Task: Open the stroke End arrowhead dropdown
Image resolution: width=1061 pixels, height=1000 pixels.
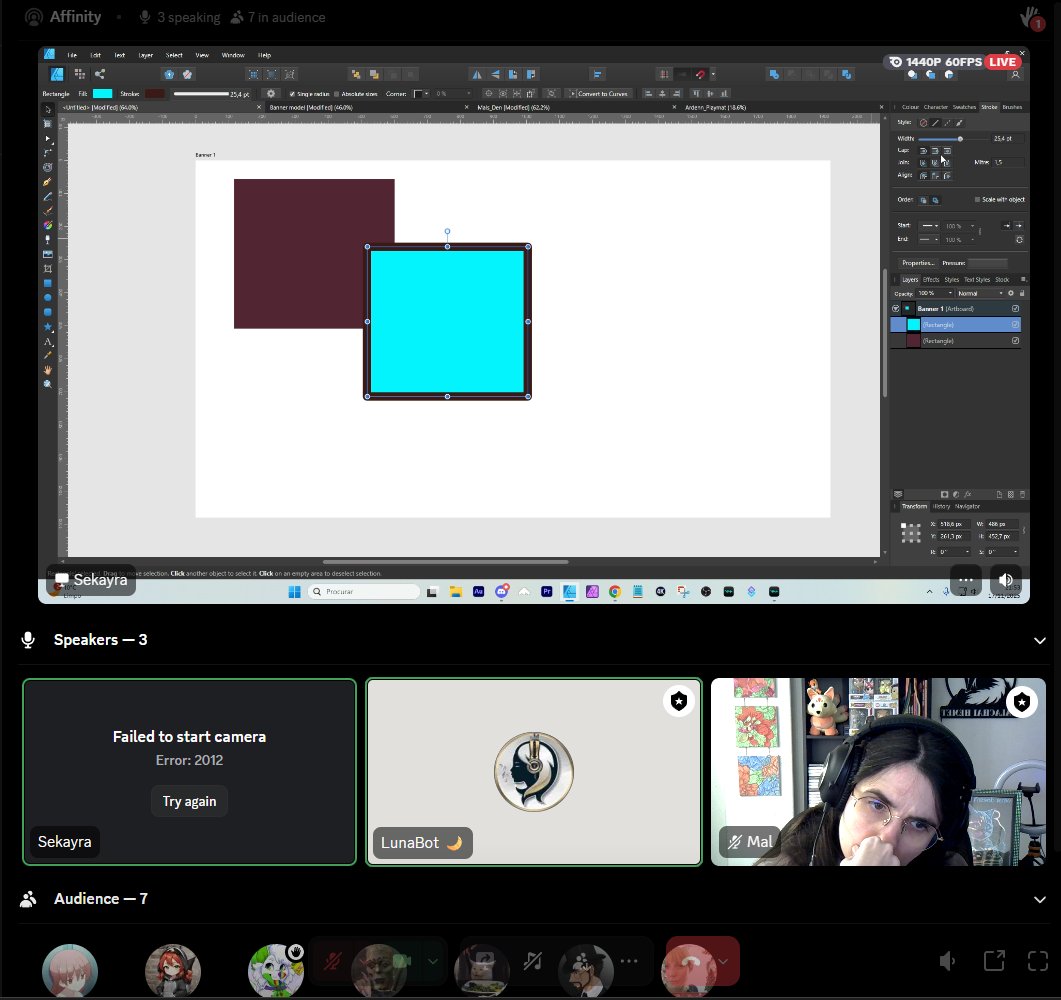Action: pos(929,240)
